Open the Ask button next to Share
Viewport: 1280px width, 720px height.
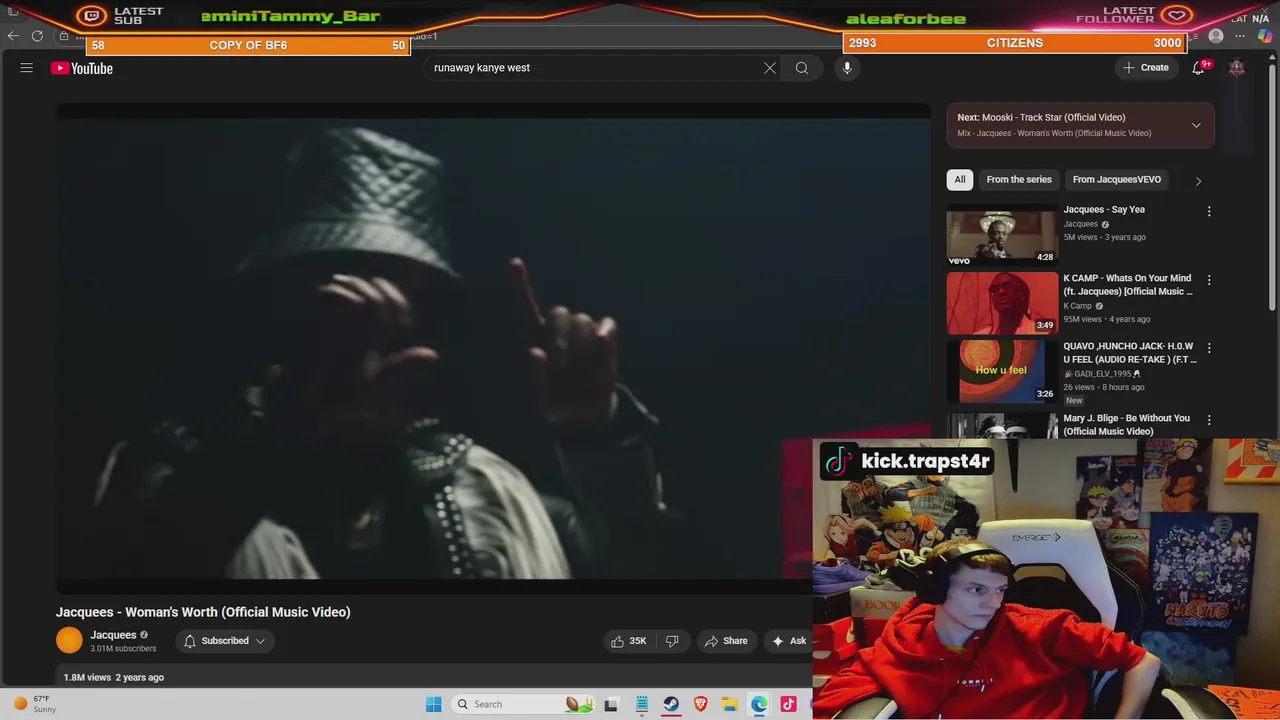pos(788,641)
